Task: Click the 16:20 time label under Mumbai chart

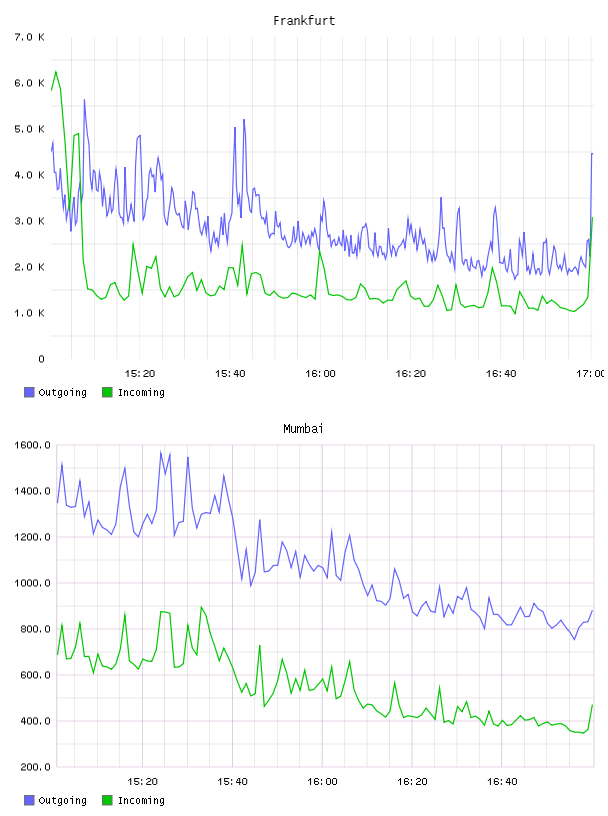Action: pos(412,782)
